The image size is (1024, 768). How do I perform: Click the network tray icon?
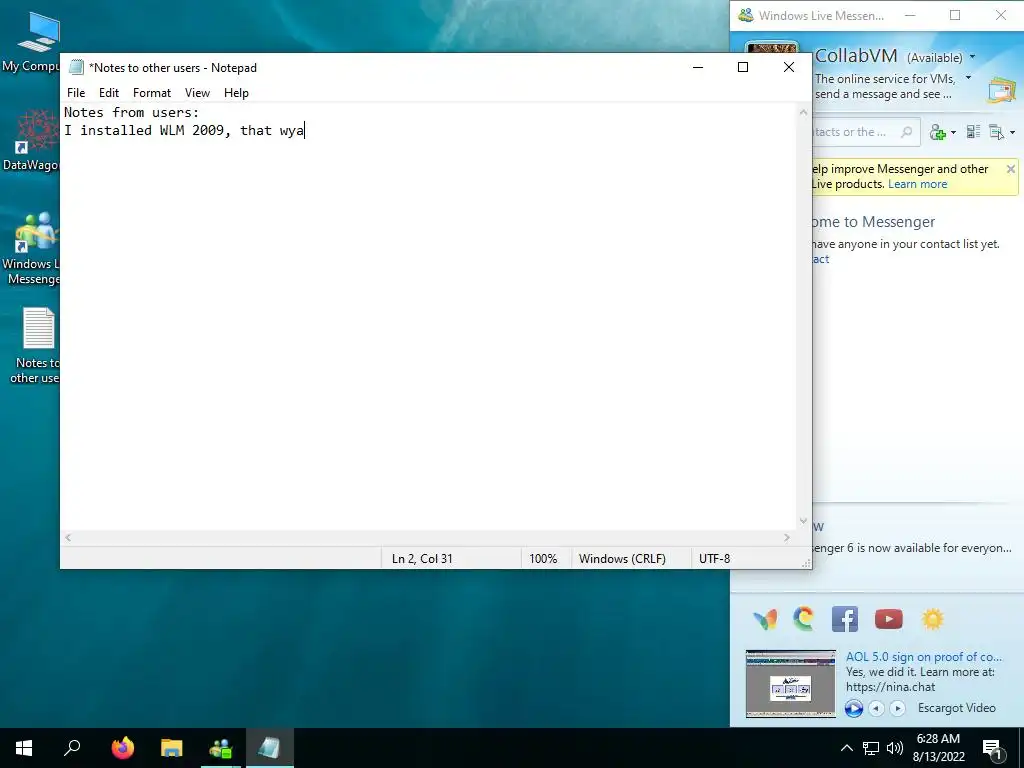871,748
